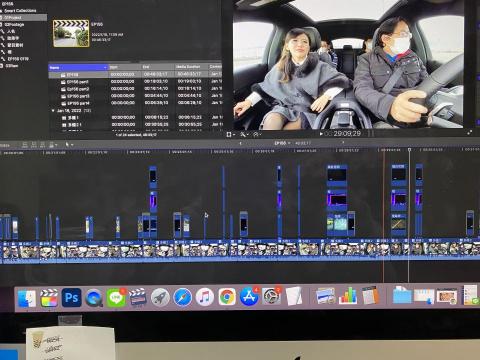This screenshot has width=480, height=360.
Task: Toggle the audio meters next to timecode
Action: [x=371, y=134]
